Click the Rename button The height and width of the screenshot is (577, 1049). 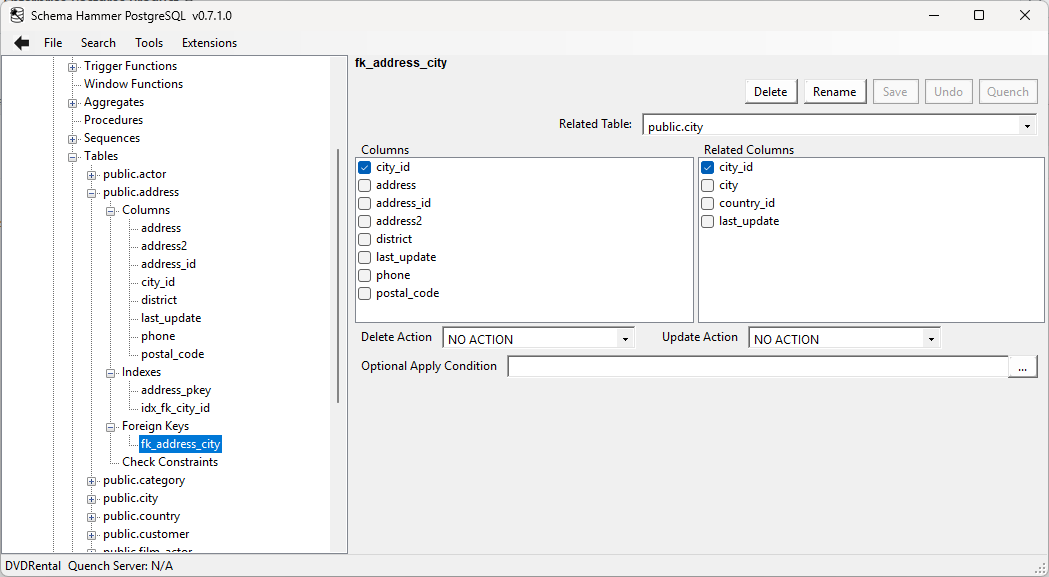834,91
